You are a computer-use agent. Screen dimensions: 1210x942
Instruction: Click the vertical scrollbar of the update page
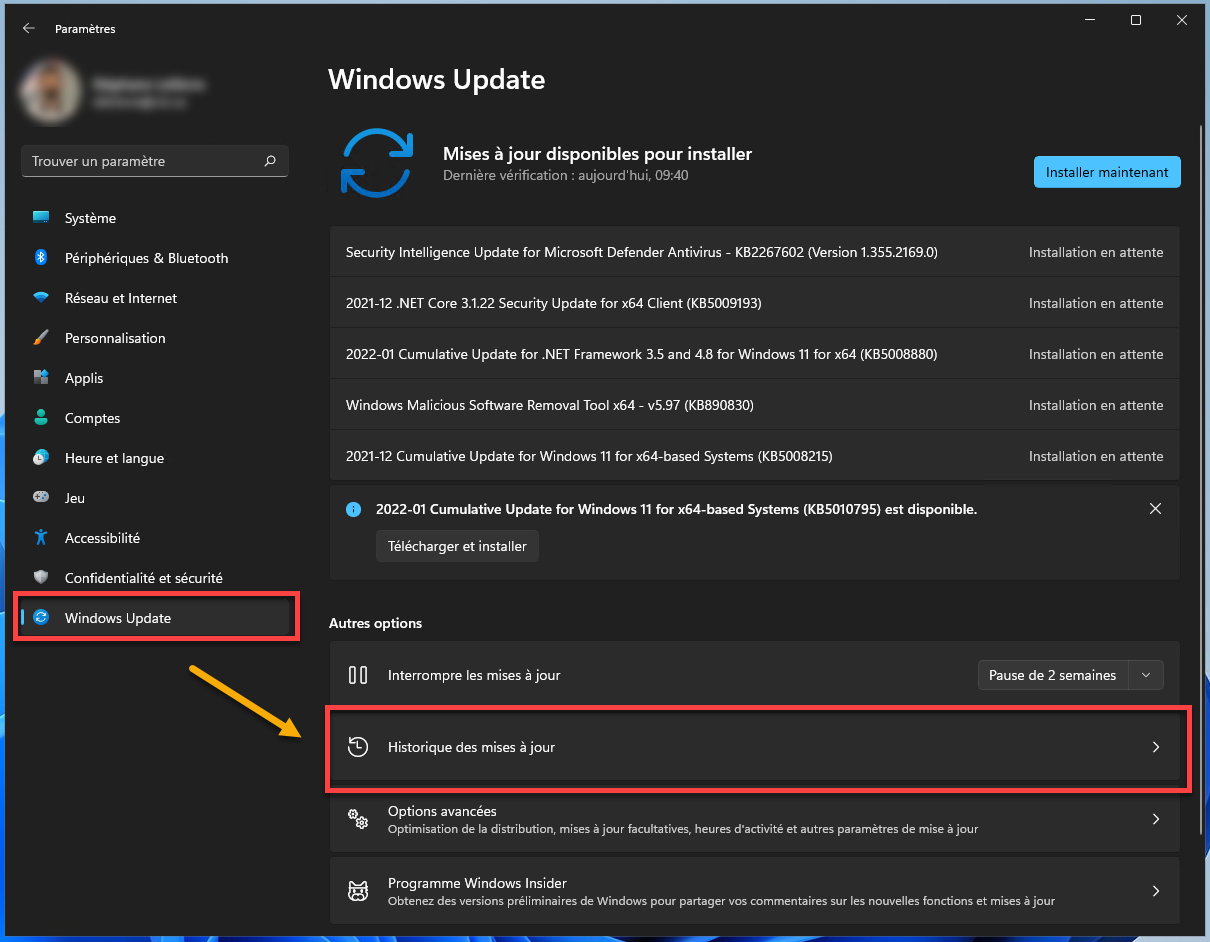point(1202,480)
